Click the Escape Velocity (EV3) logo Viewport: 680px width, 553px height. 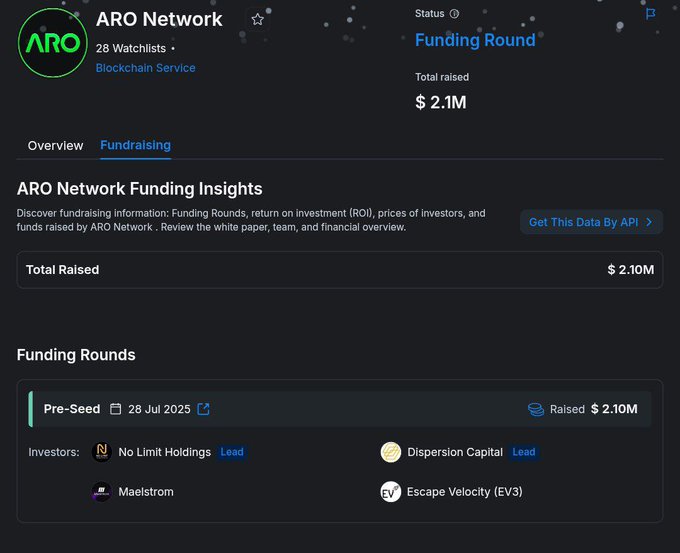pyautogui.click(x=391, y=492)
